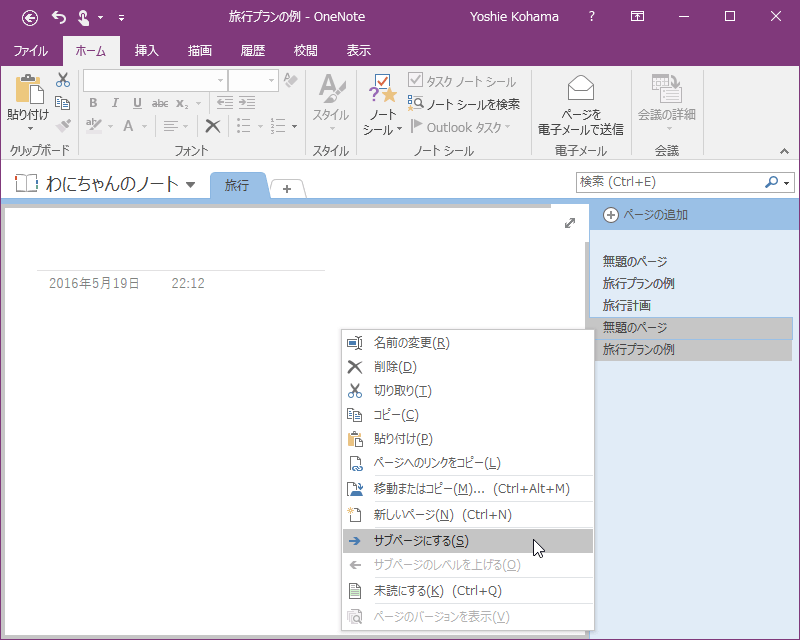This screenshot has height=640, width=800.
Task: Click the + new section tab
Action: pos(287,189)
